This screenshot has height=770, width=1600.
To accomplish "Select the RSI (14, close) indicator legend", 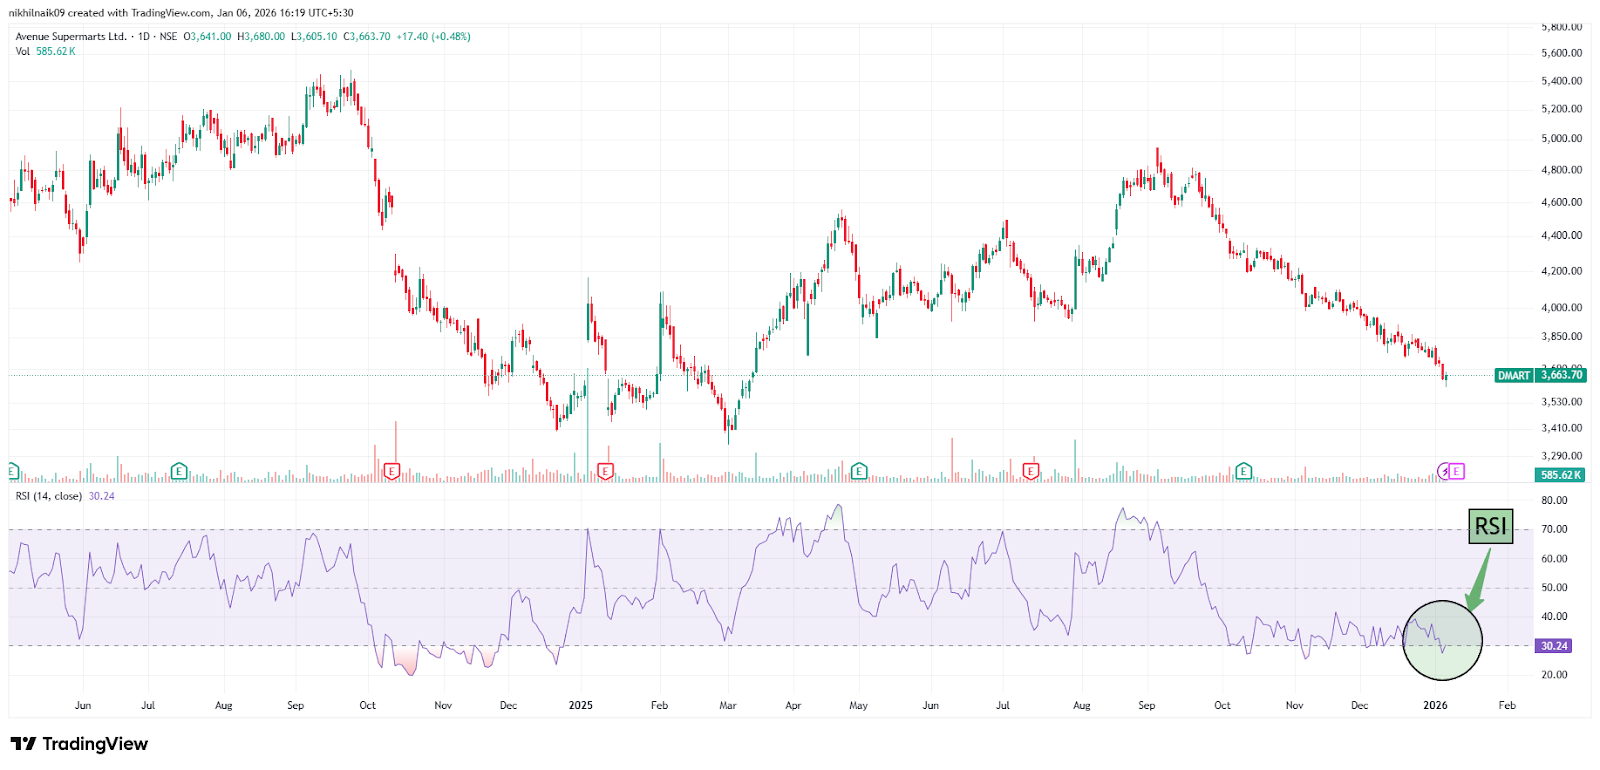I will point(49,496).
